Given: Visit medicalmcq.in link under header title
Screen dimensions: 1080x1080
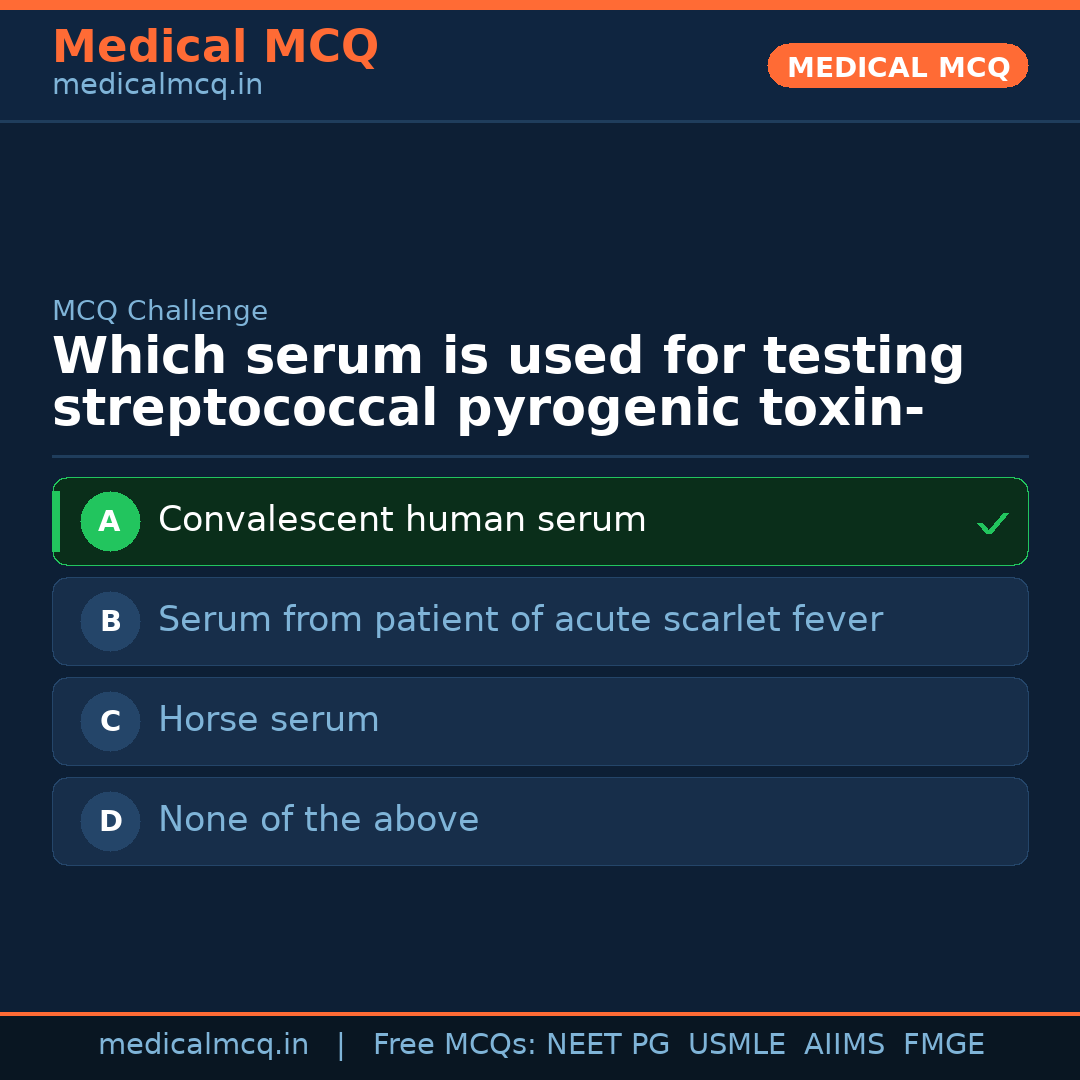Looking at the screenshot, I should click(x=157, y=85).
